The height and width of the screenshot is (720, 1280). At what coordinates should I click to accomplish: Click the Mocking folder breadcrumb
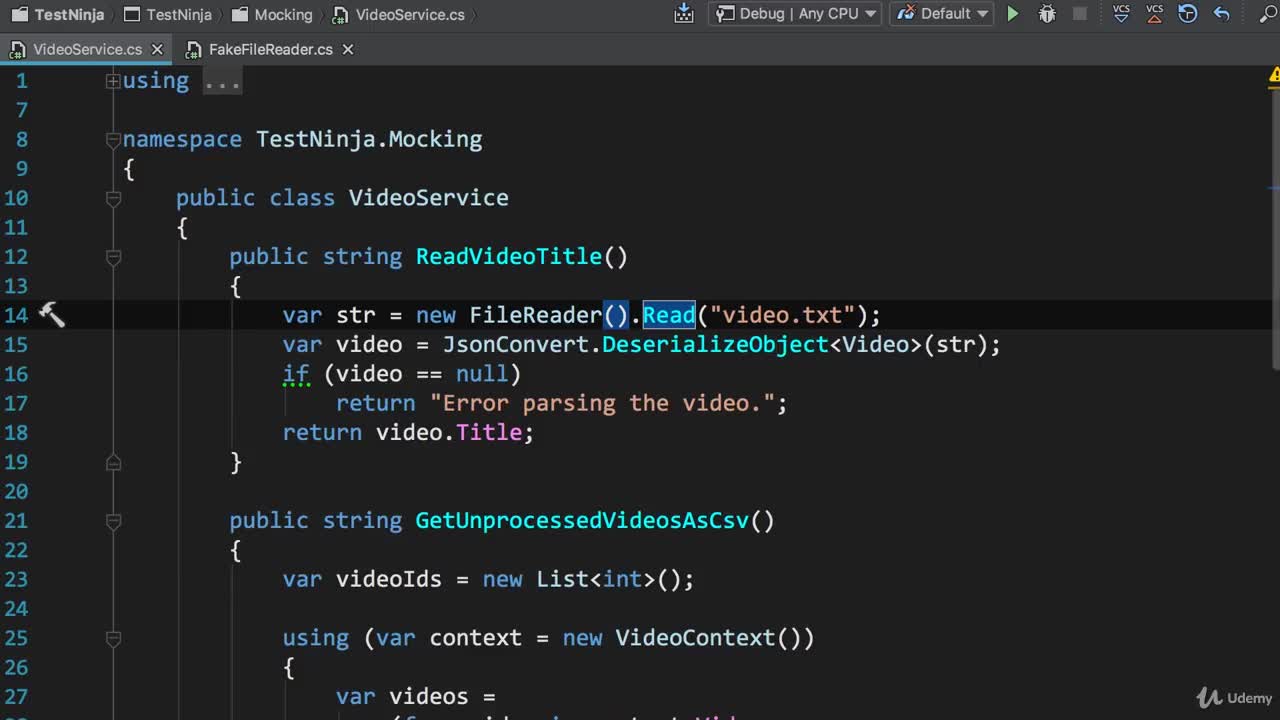271,14
